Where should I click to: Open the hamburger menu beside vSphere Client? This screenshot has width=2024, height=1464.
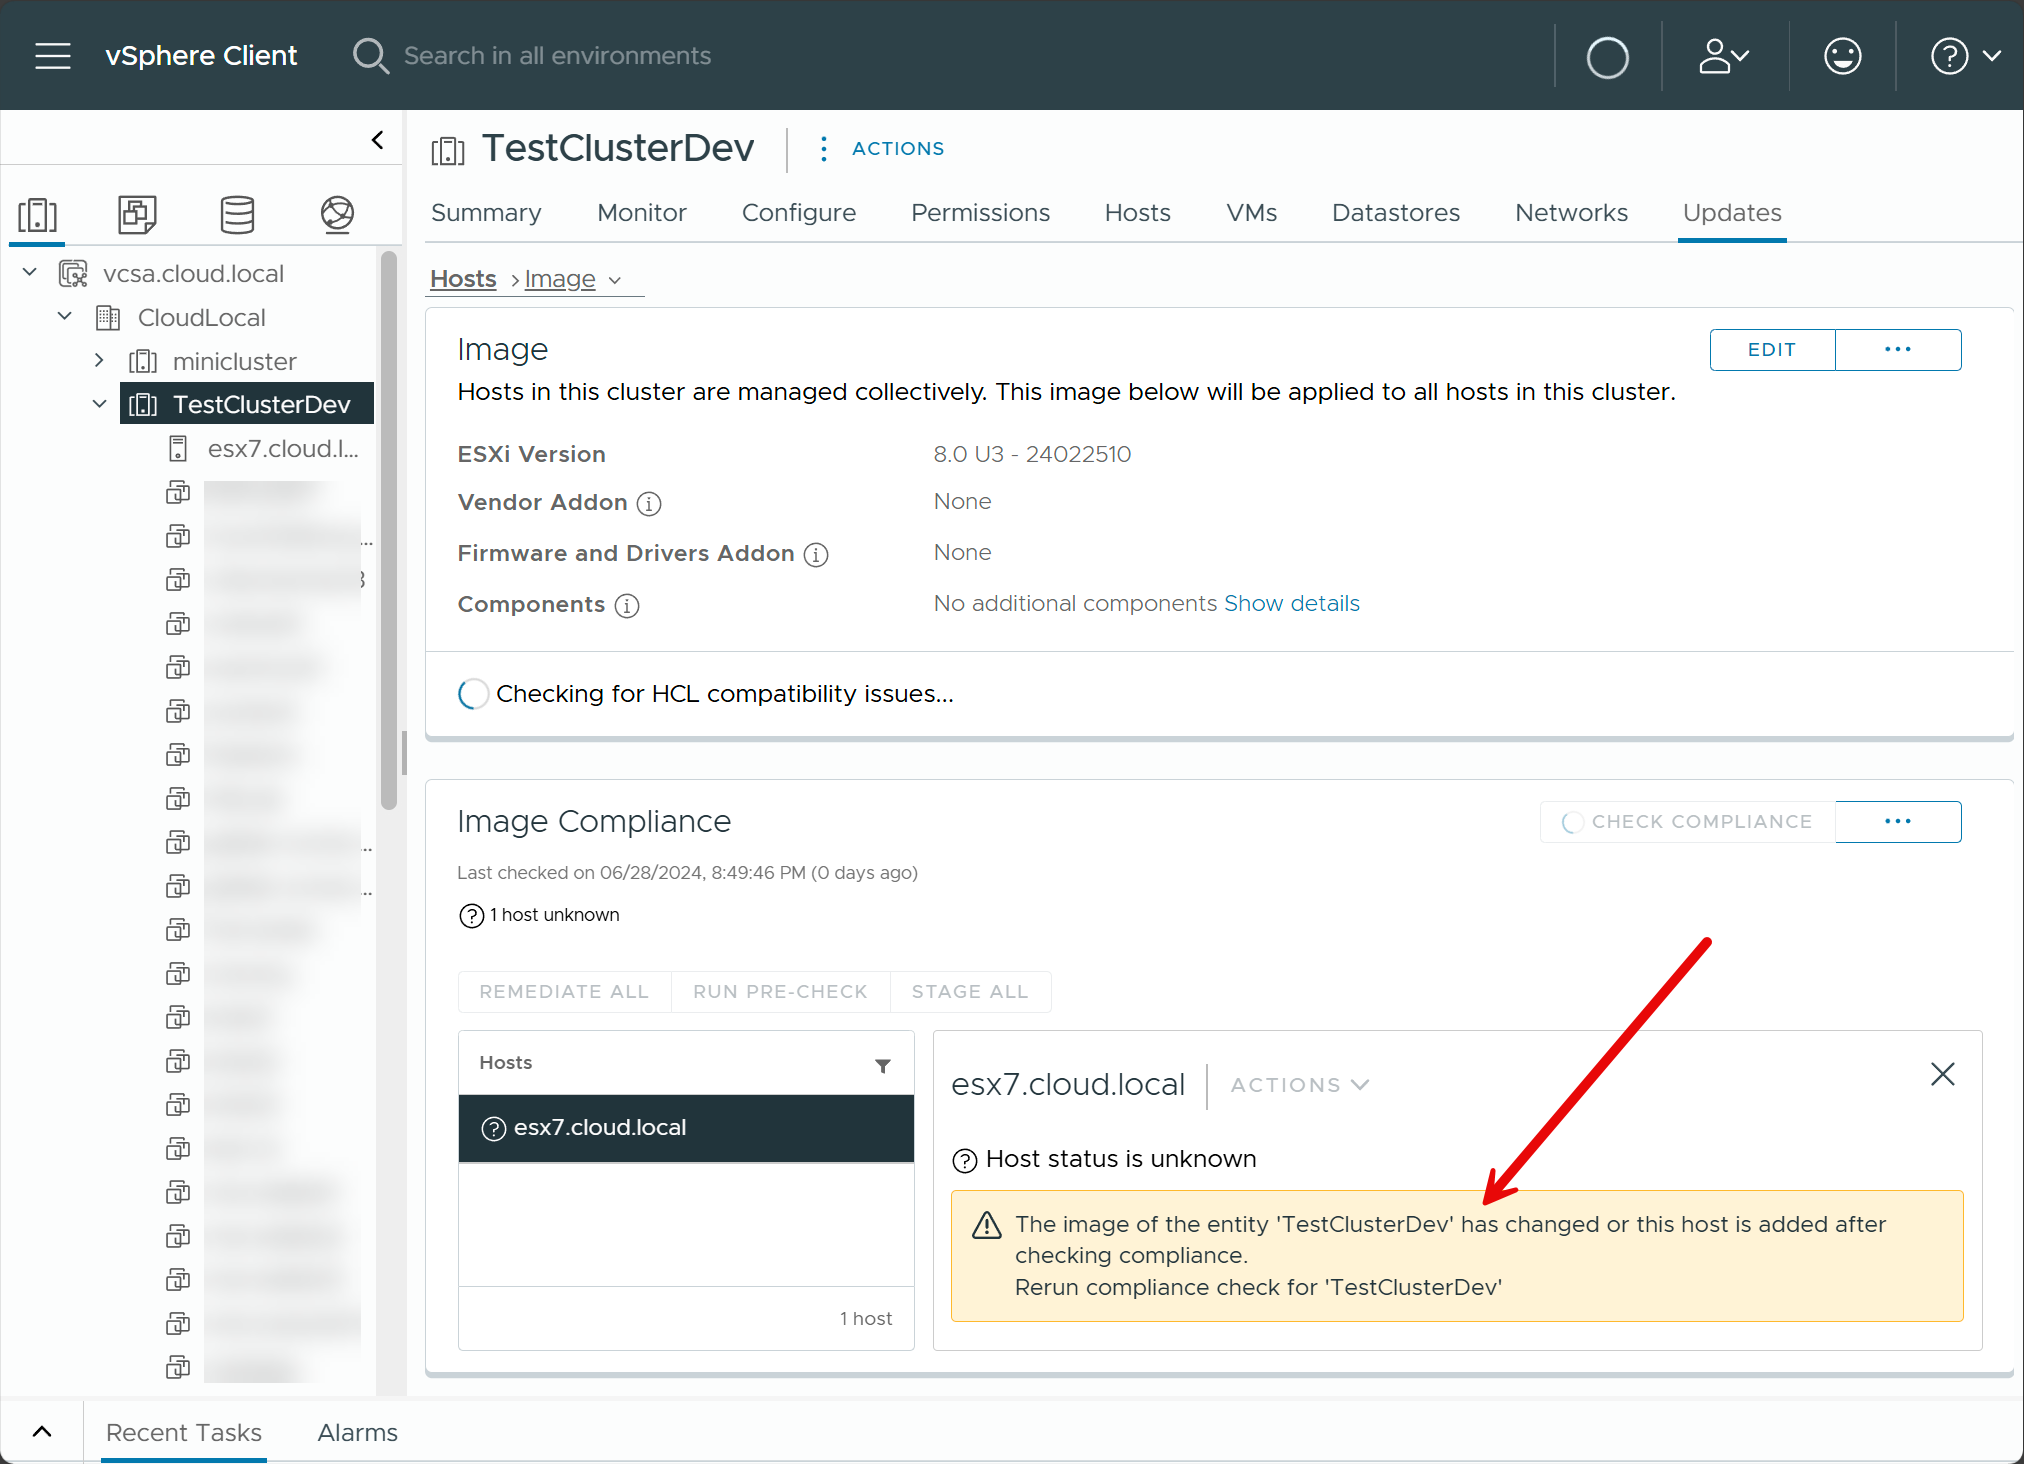52,55
